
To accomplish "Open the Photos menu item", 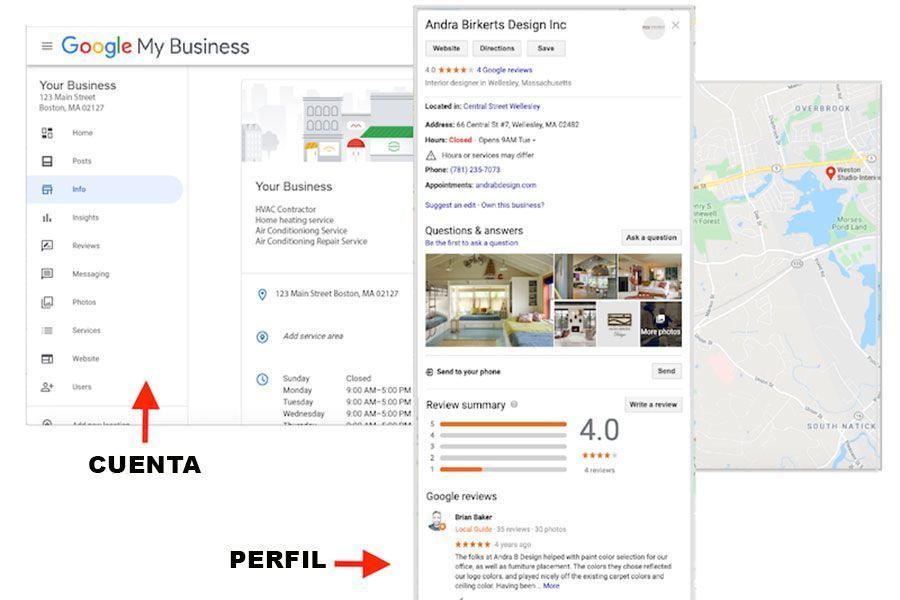I will (x=84, y=302).
